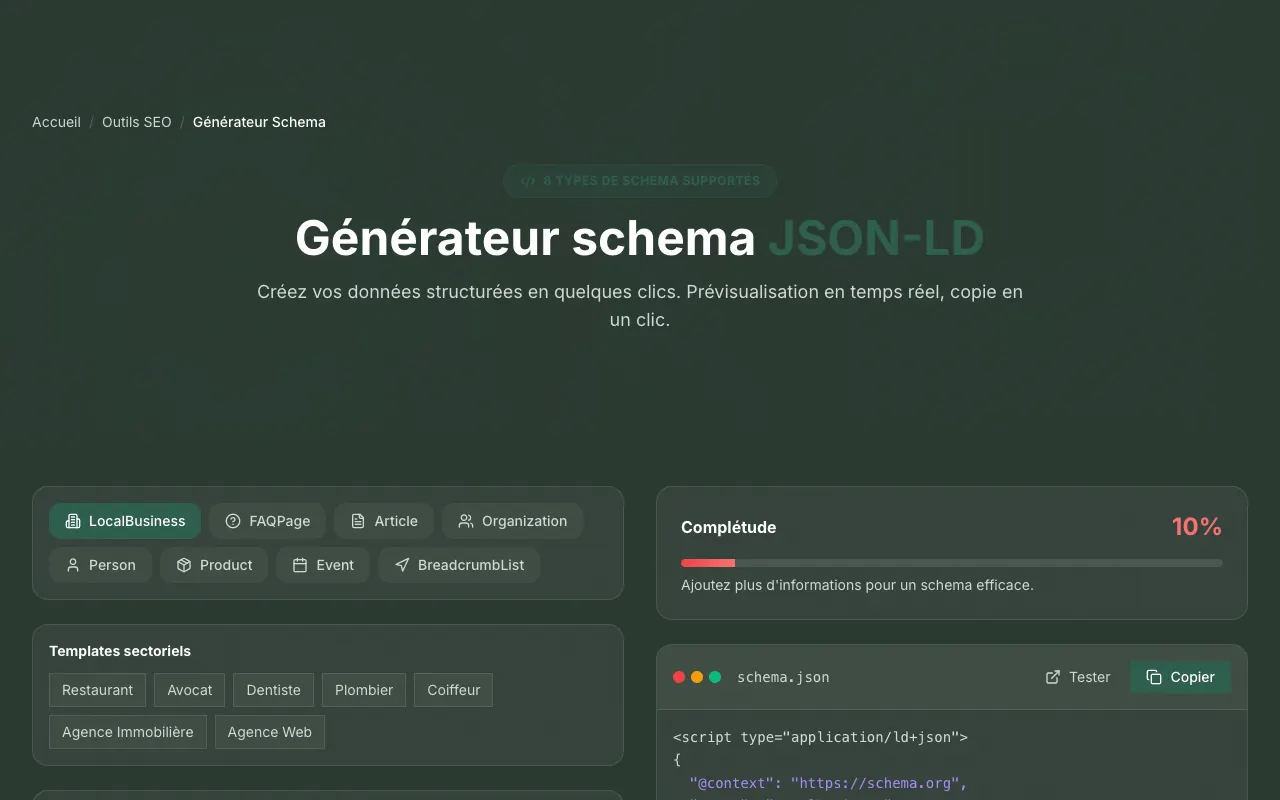Apply the Restaurant sector template

click(x=97, y=690)
